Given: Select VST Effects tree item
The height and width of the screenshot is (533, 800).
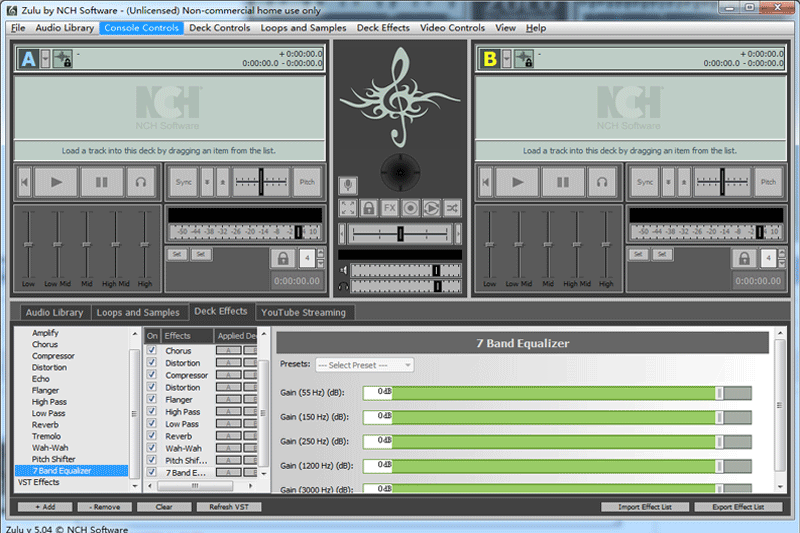Looking at the screenshot, I should point(39,482).
